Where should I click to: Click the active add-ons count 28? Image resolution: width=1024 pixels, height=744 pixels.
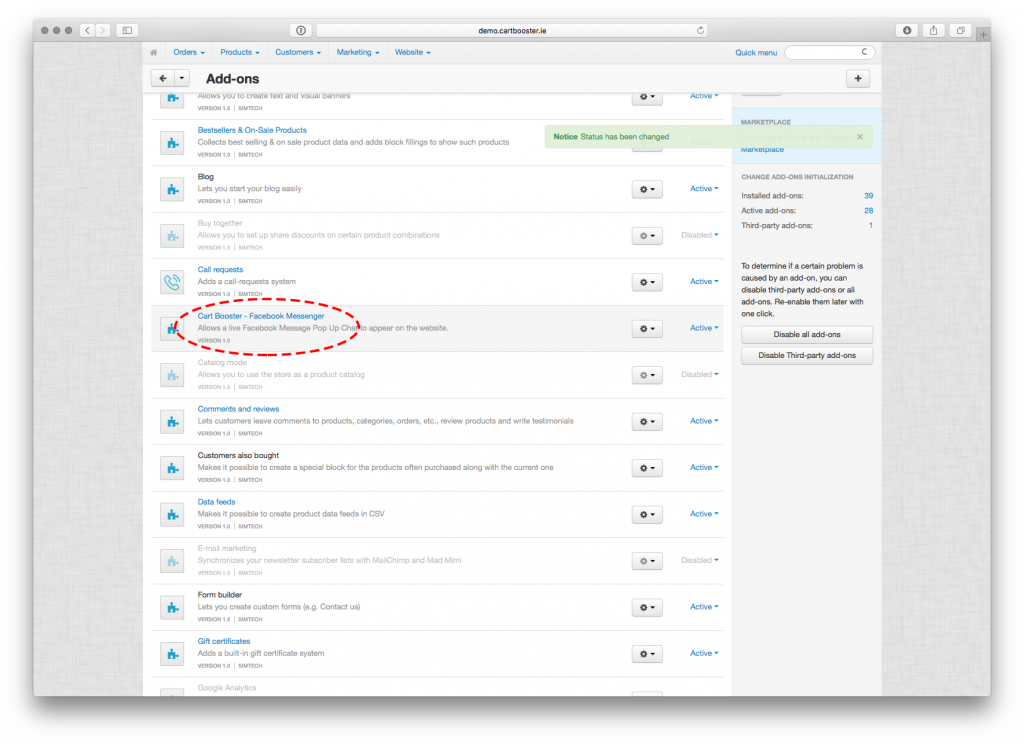869,210
